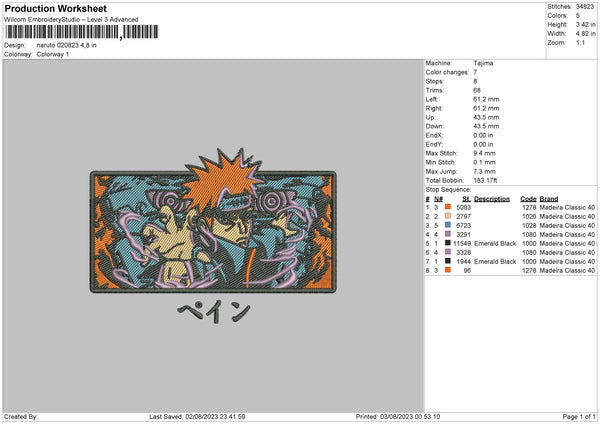Select stitch count 3328 in row 6

(463, 253)
